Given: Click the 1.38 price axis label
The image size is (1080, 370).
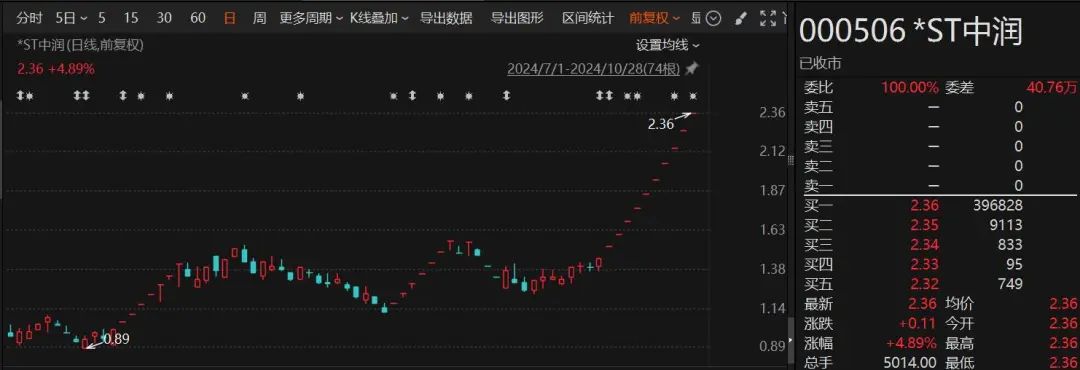Looking at the screenshot, I should tap(772, 269).
